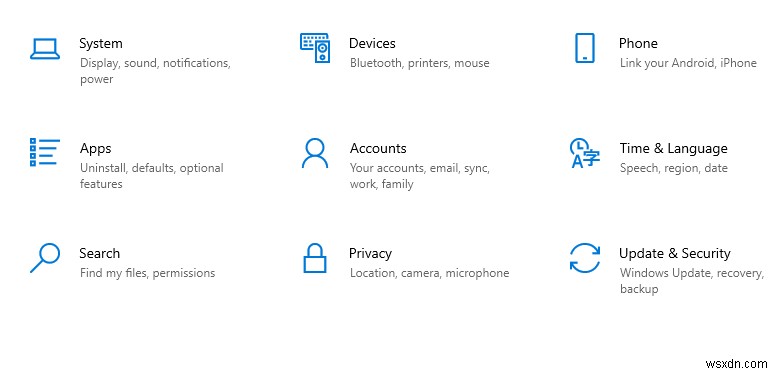Open the Update & Security heading
The height and width of the screenshot is (374, 779).
pos(675,253)
